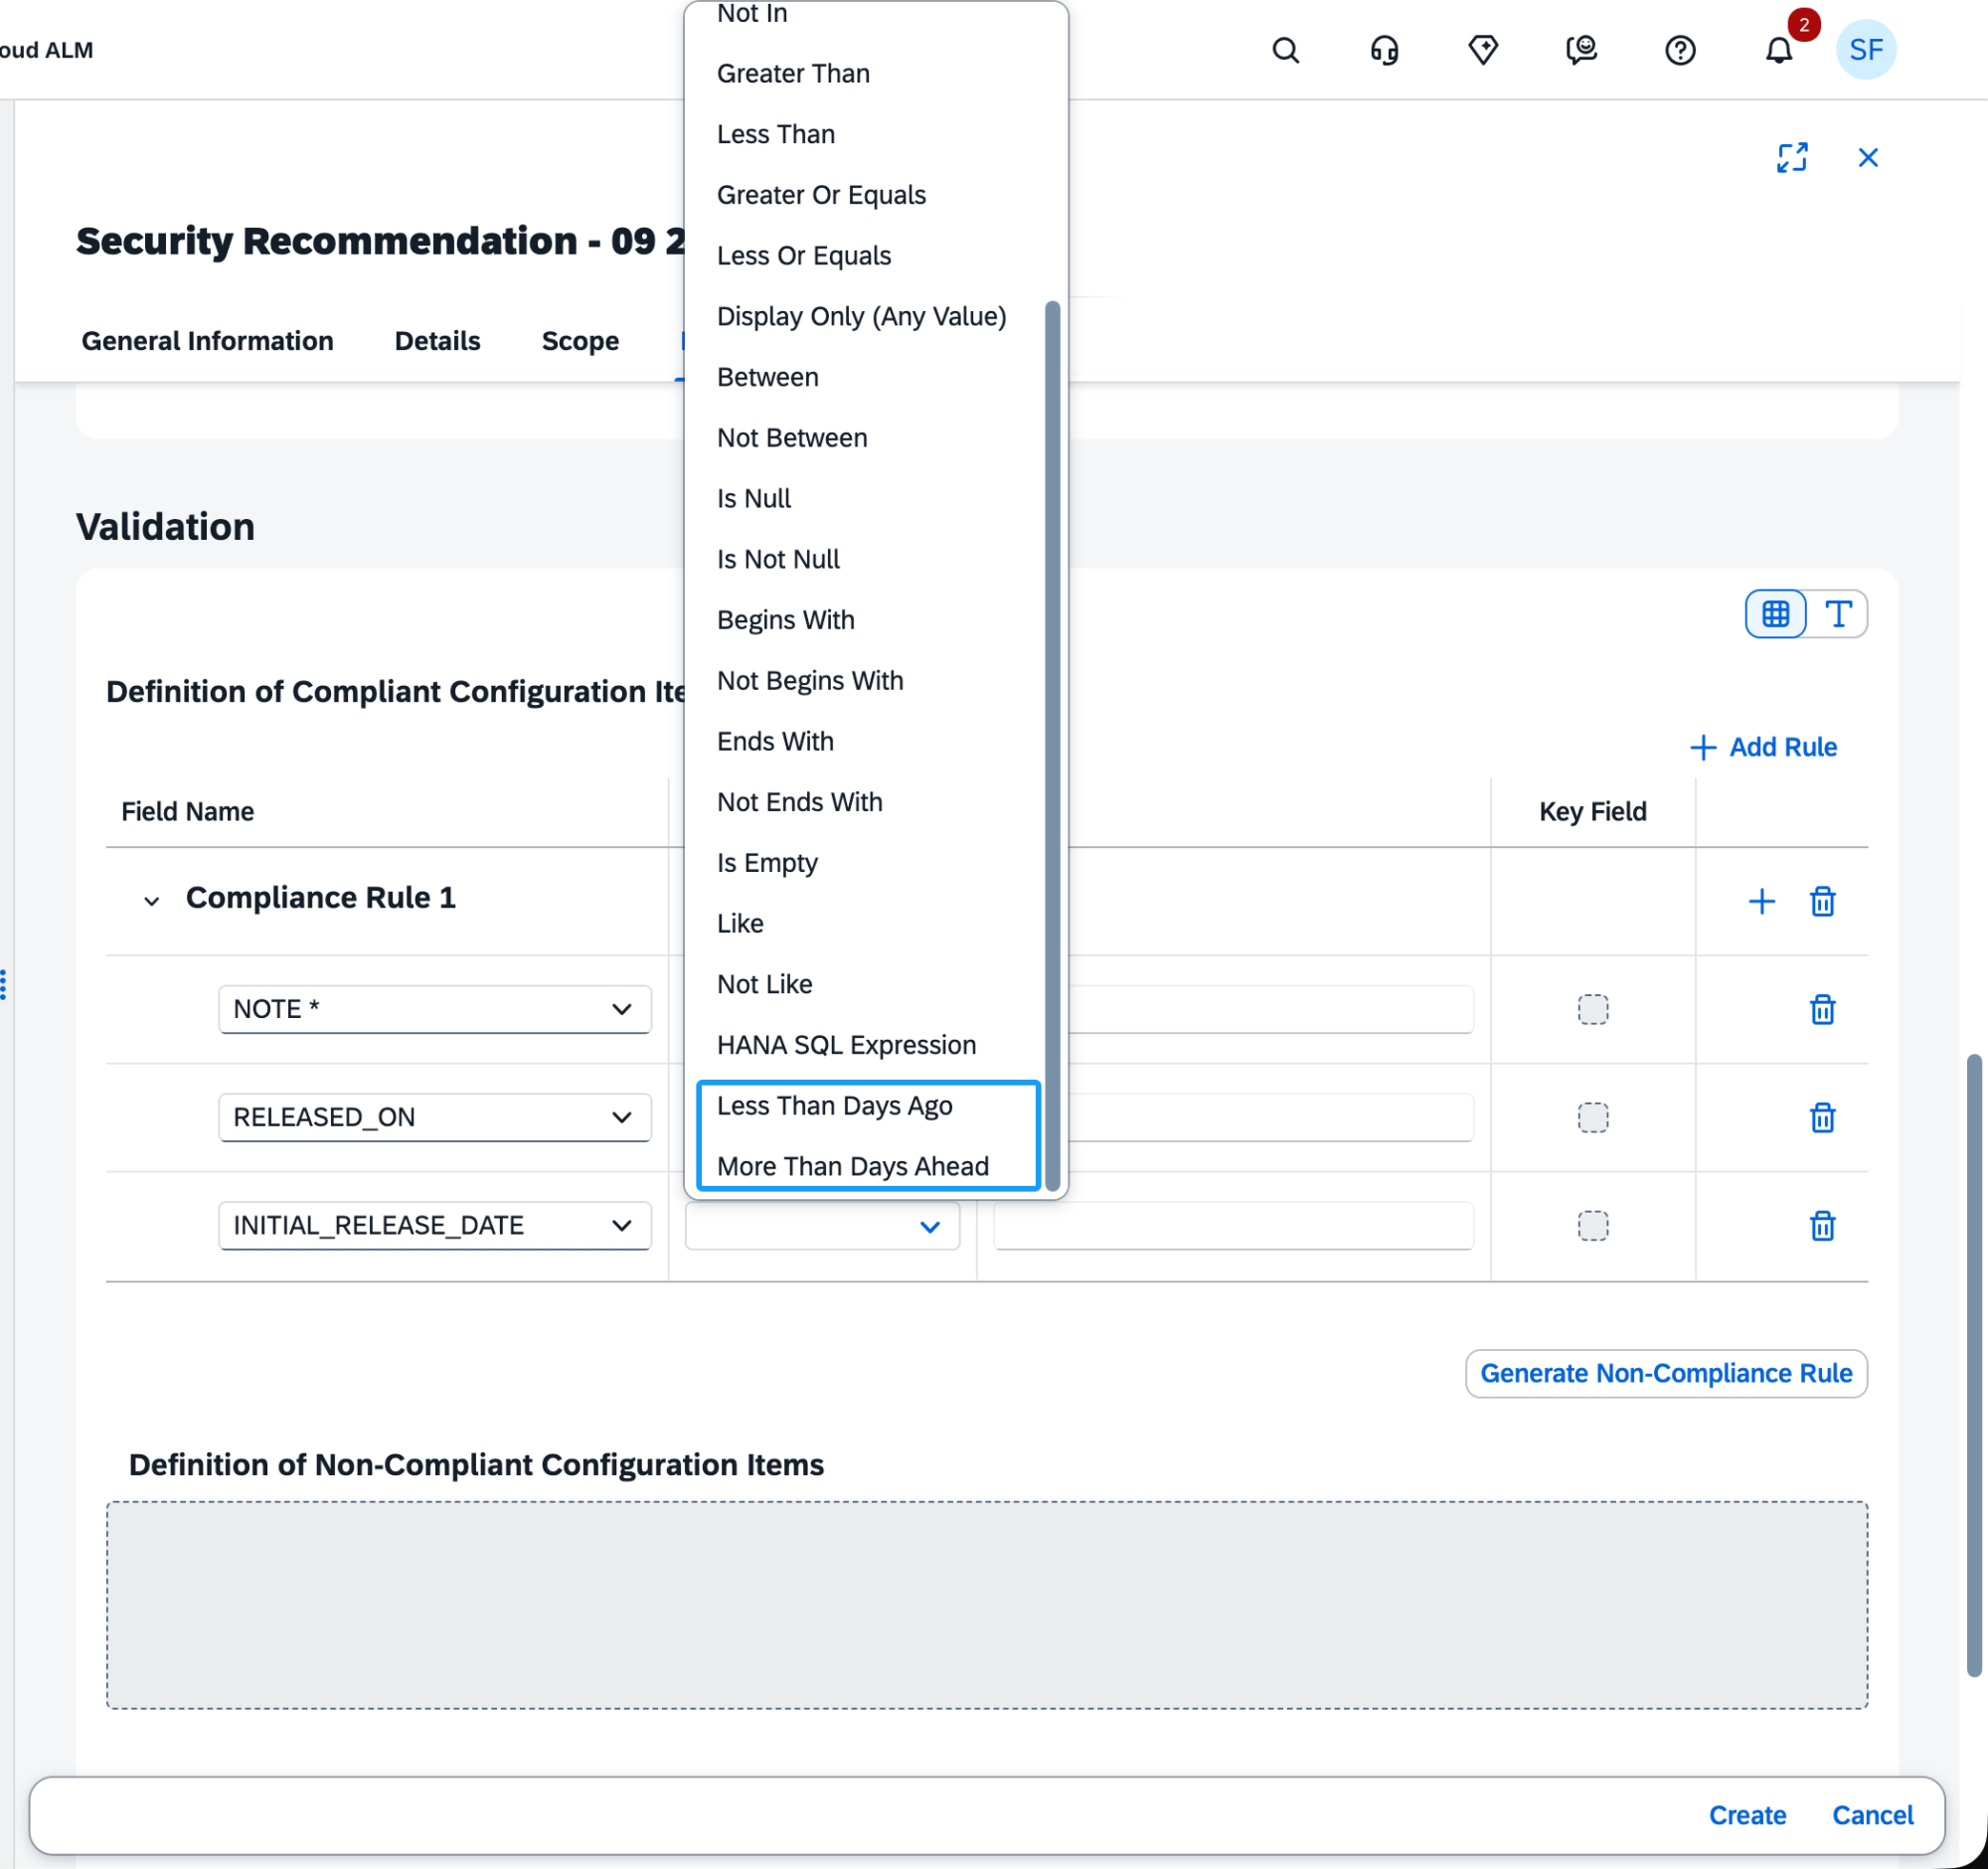Screen dimensions: 1988x1869
Task: Open the Details tab
Action: click(x=437, y=341)
